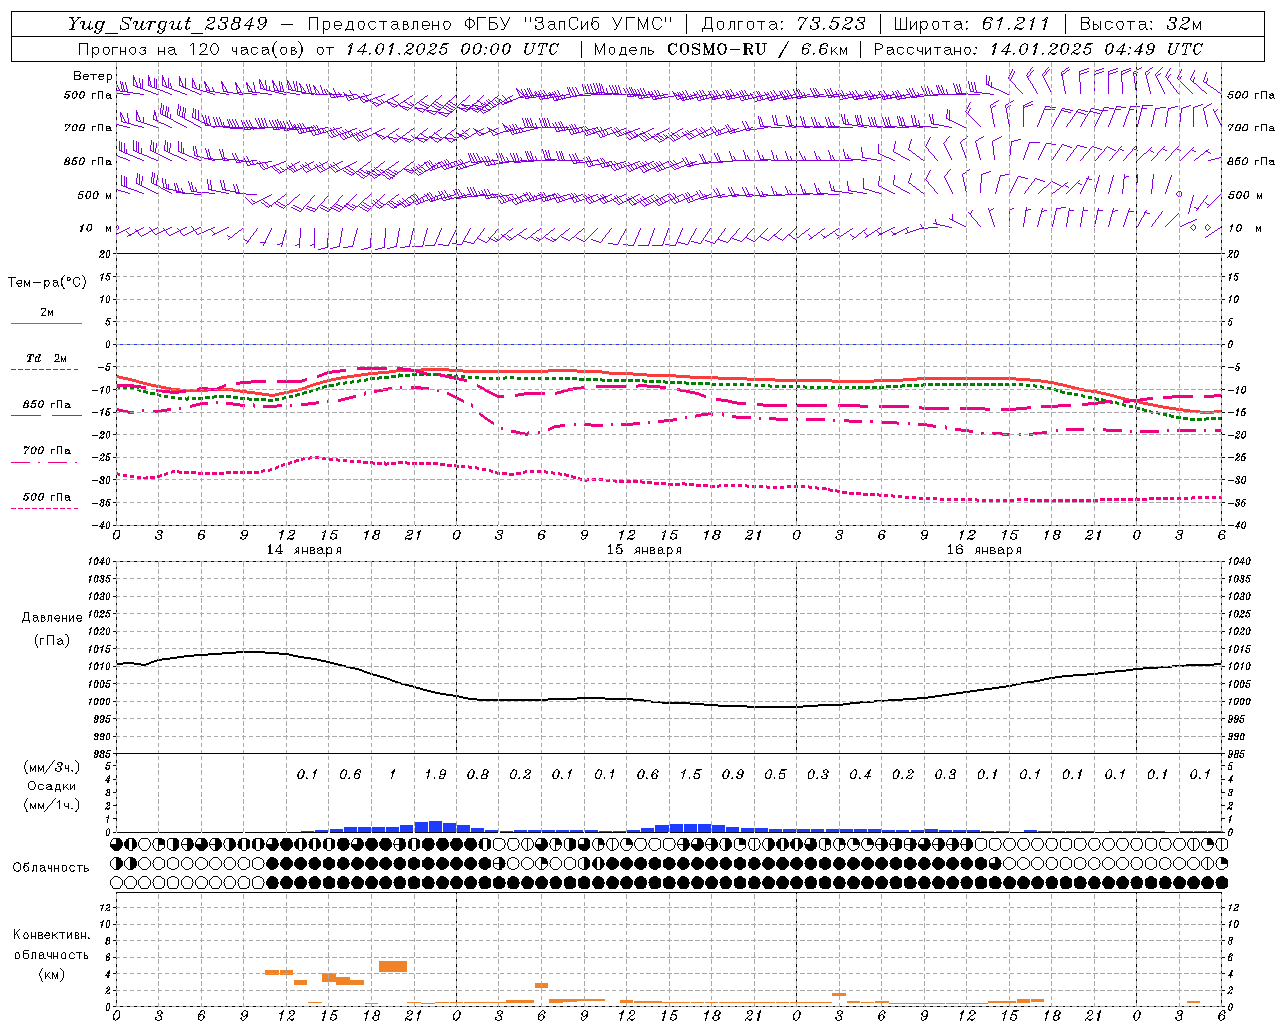Select the (мм/1ч.) unit label
This screenshot has width=1280, height=1024.
coord(52,805)
